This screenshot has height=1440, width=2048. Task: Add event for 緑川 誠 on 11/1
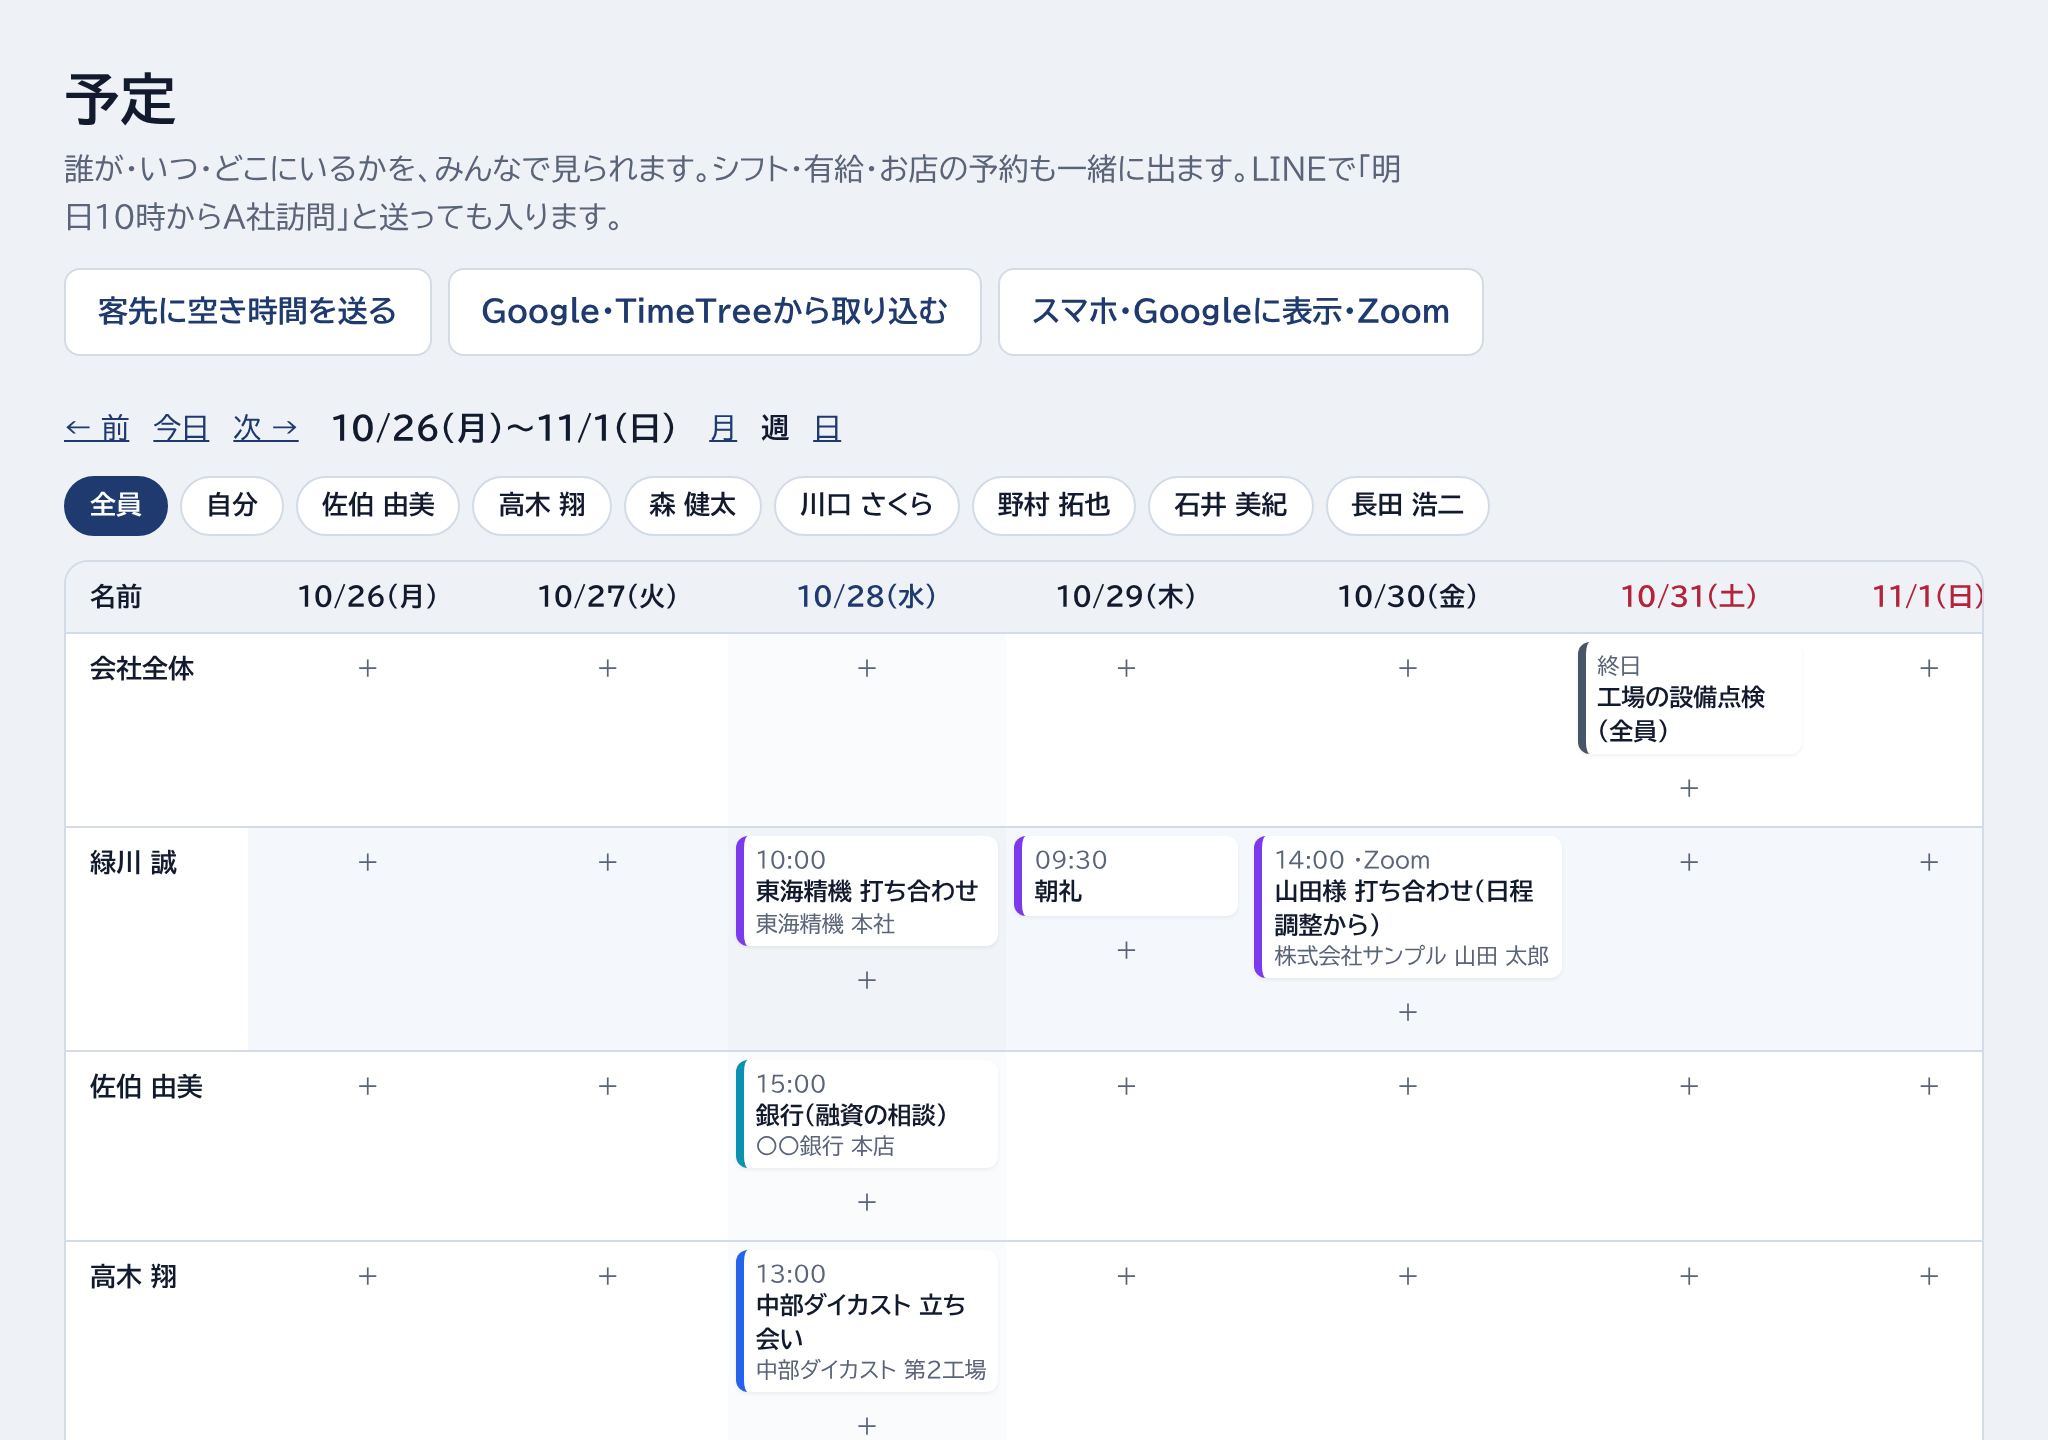pyautogui.click(x=1929, y=862)
